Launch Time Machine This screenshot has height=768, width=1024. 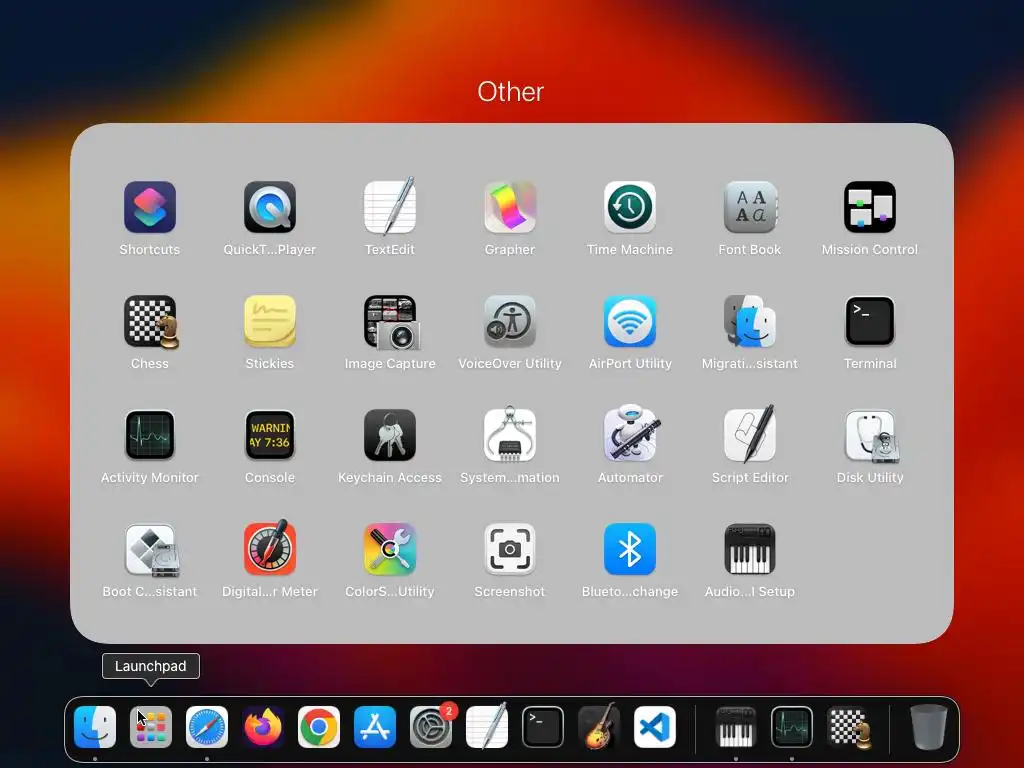[630, 207]
